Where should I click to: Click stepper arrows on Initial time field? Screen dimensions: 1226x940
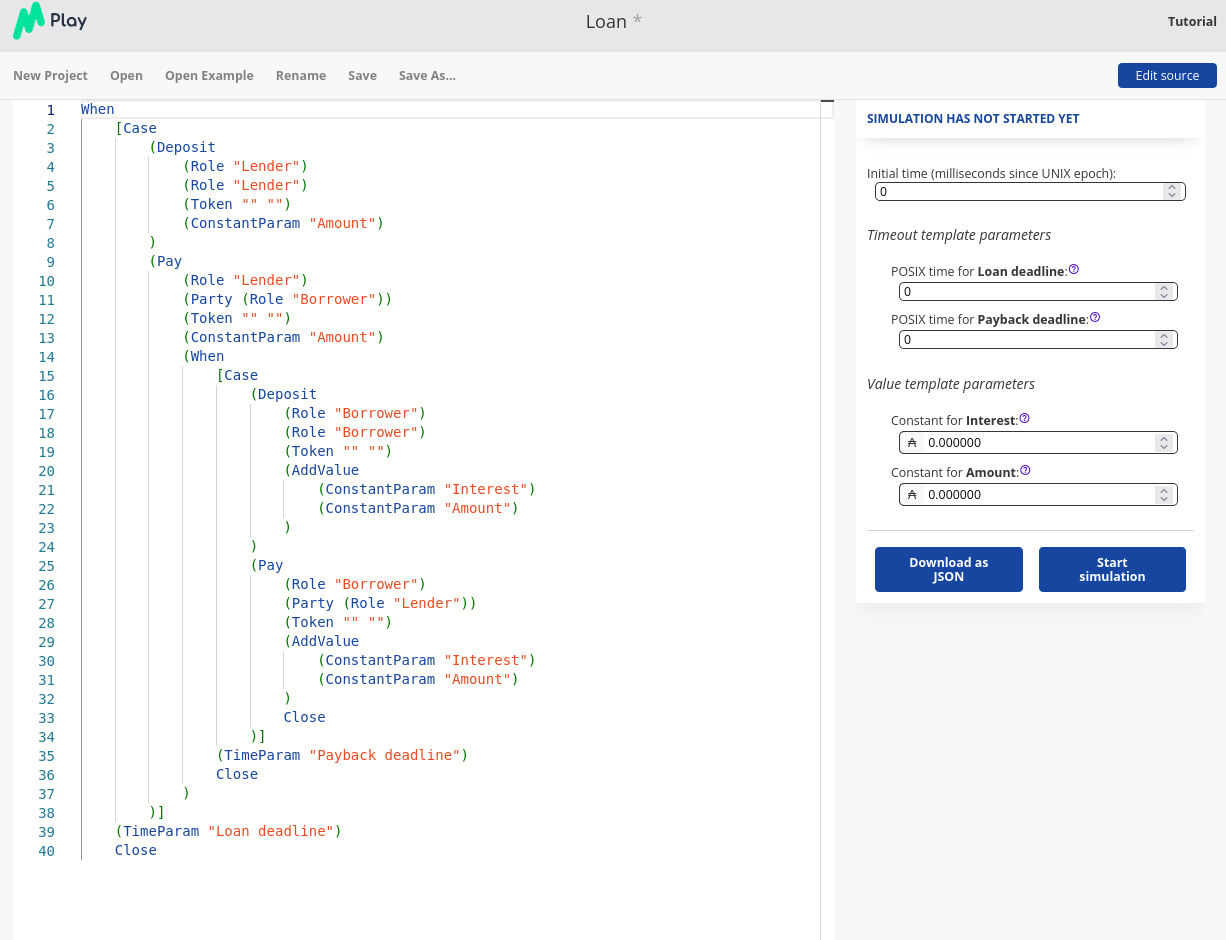1172,191
